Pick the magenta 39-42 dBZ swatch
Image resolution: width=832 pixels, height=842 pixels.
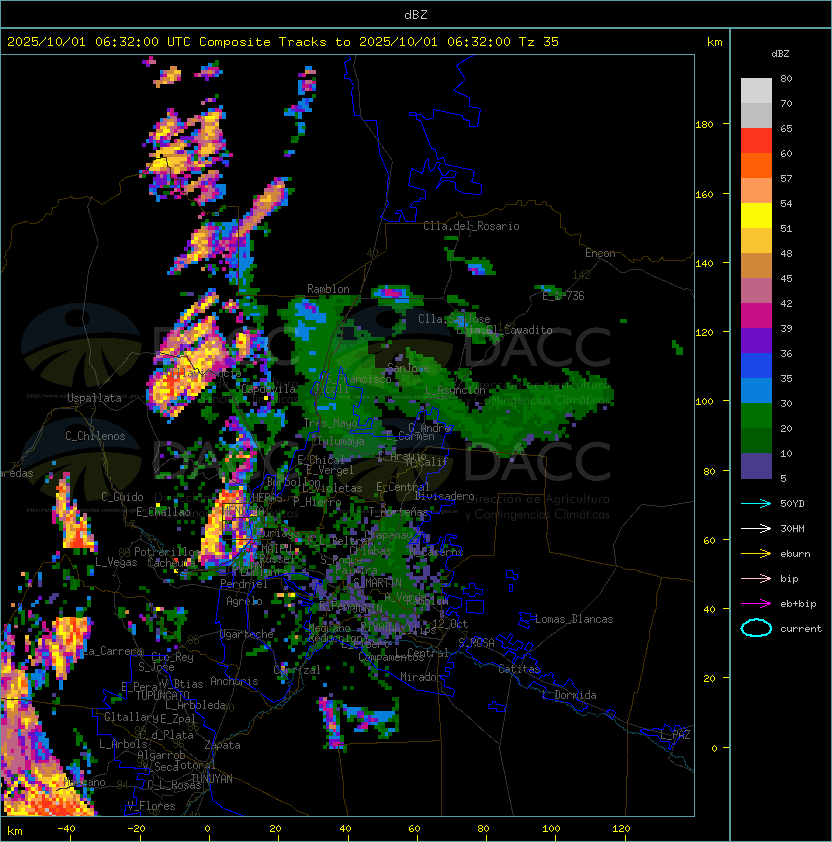(756, 316)
